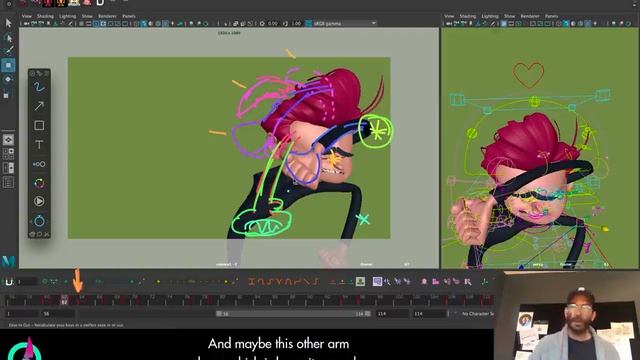Select the arrow Select tool in the left toolbox

(x=8, y=23)
